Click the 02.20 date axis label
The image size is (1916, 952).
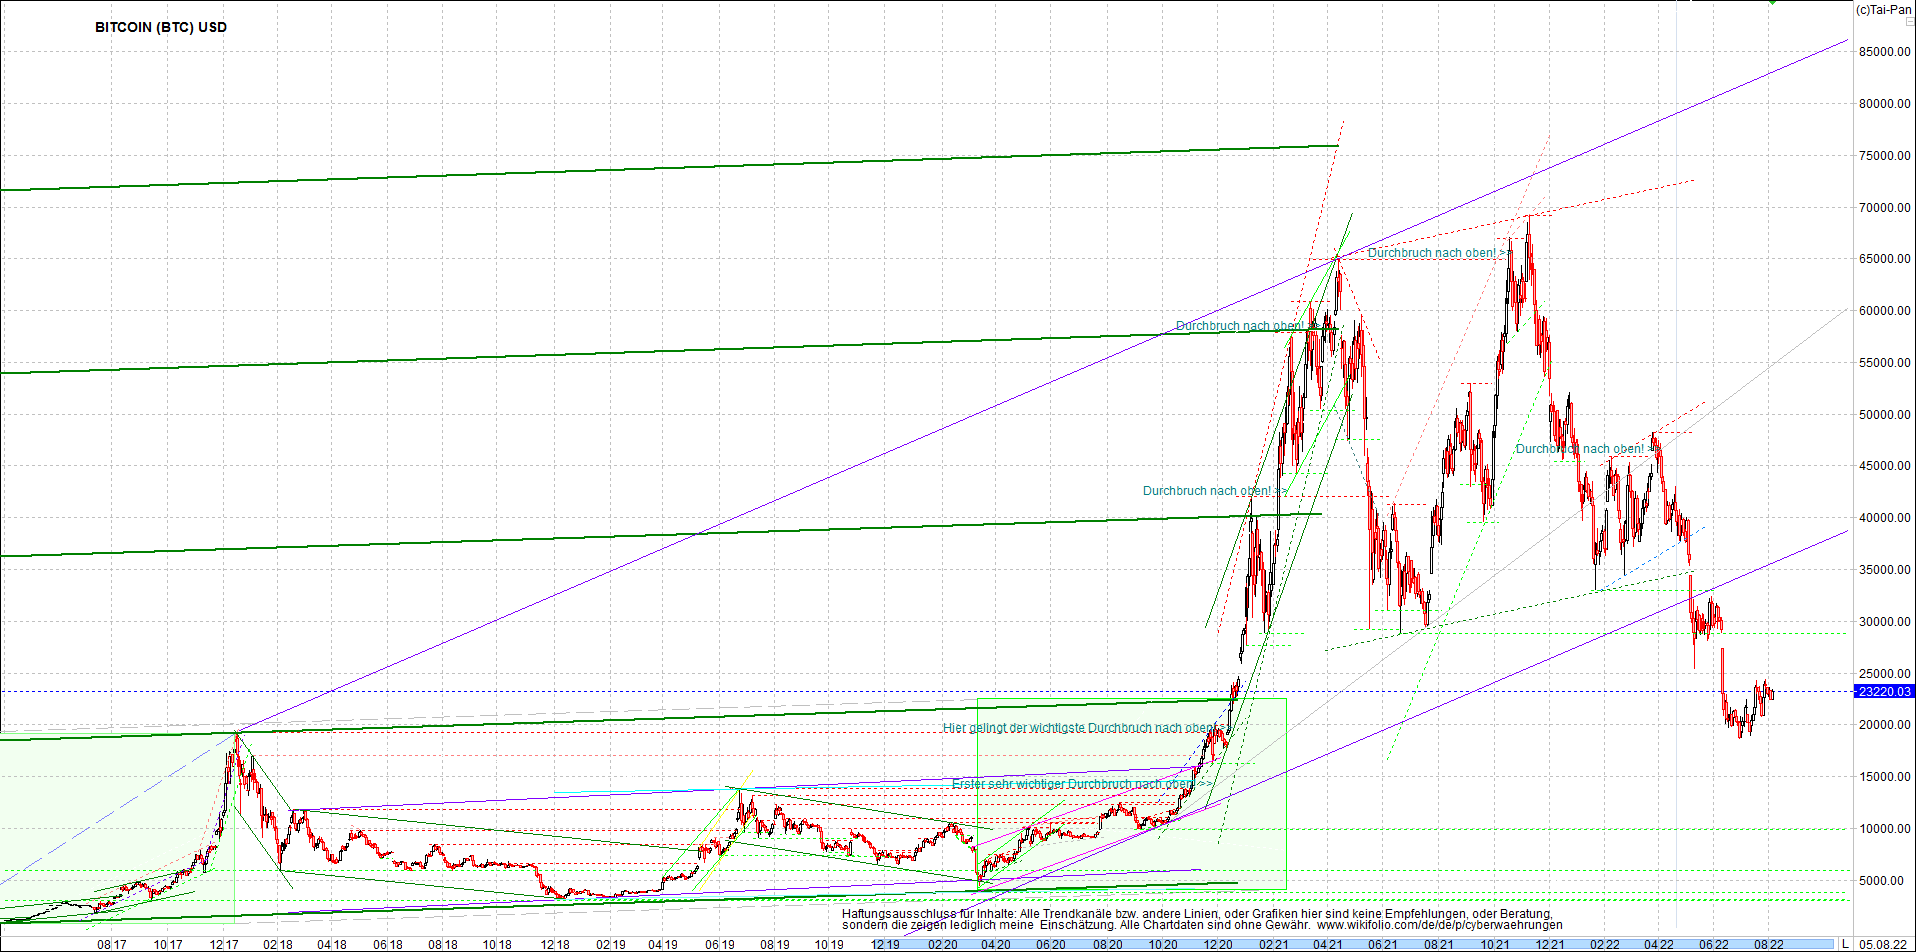coord(943,944)
